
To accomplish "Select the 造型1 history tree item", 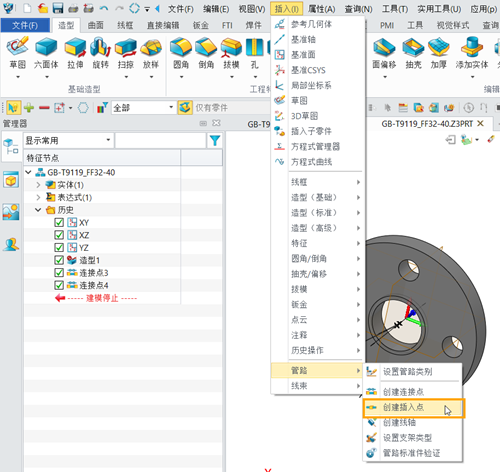I will 89,260.
